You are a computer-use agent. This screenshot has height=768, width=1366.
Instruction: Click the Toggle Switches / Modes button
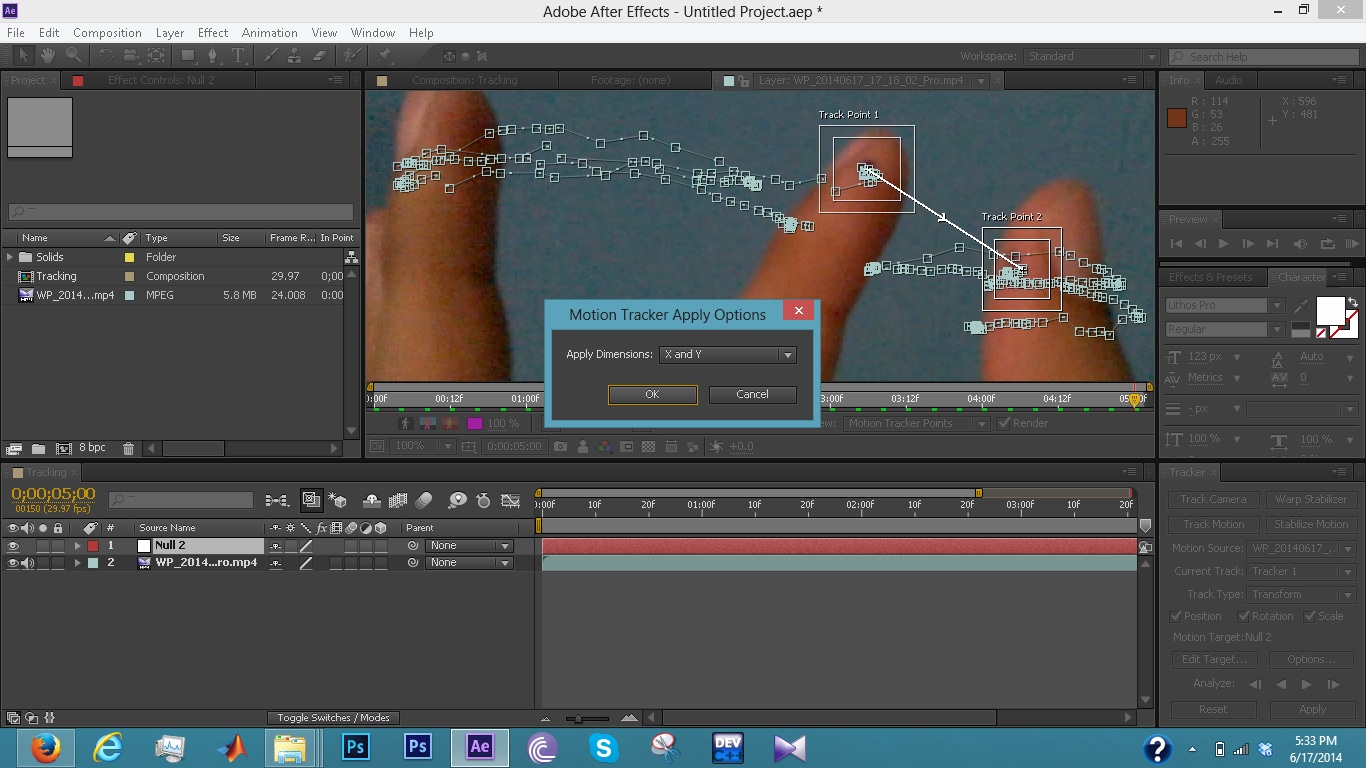click(334, 717)
